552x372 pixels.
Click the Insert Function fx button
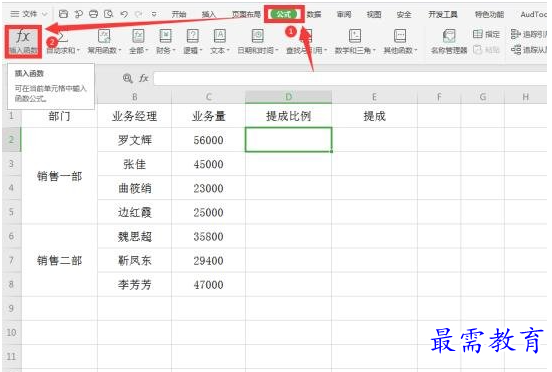coord(23,42)
